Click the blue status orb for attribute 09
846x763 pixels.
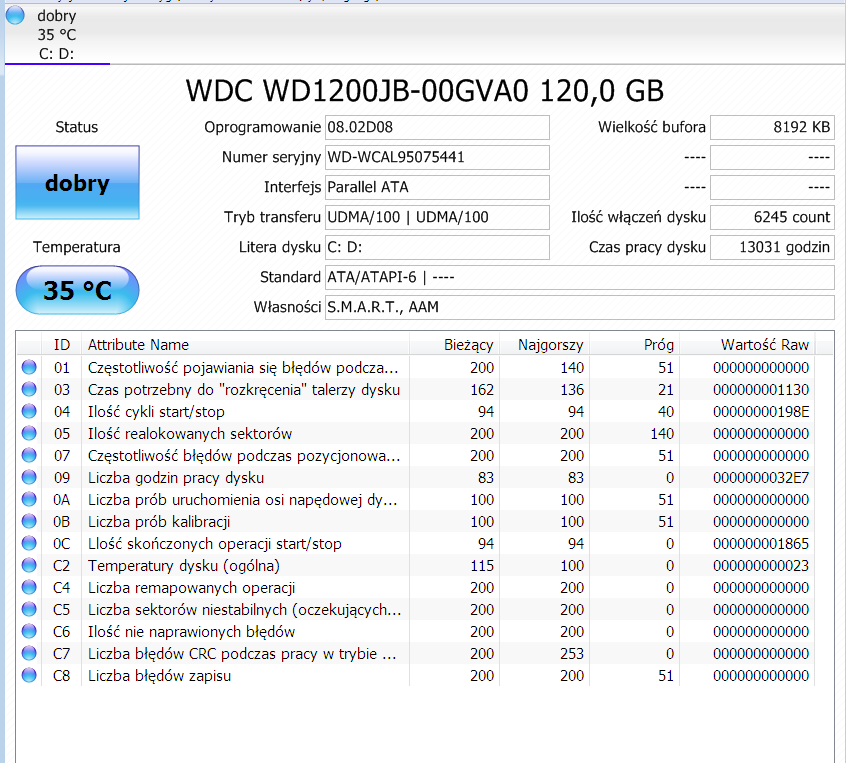click(x=29, y=478)
